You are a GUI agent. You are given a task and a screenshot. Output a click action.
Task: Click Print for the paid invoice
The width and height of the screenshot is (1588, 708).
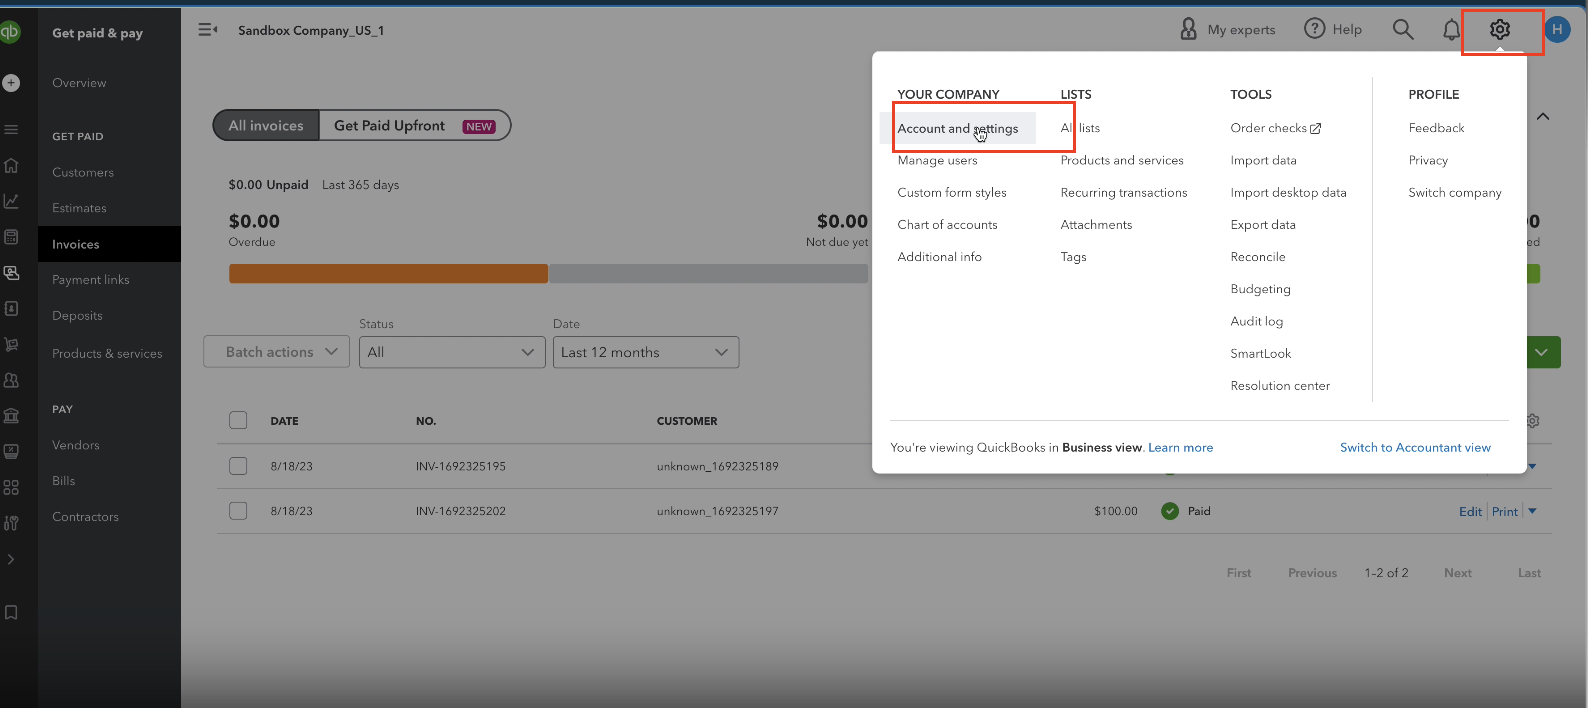point(1505,511)
